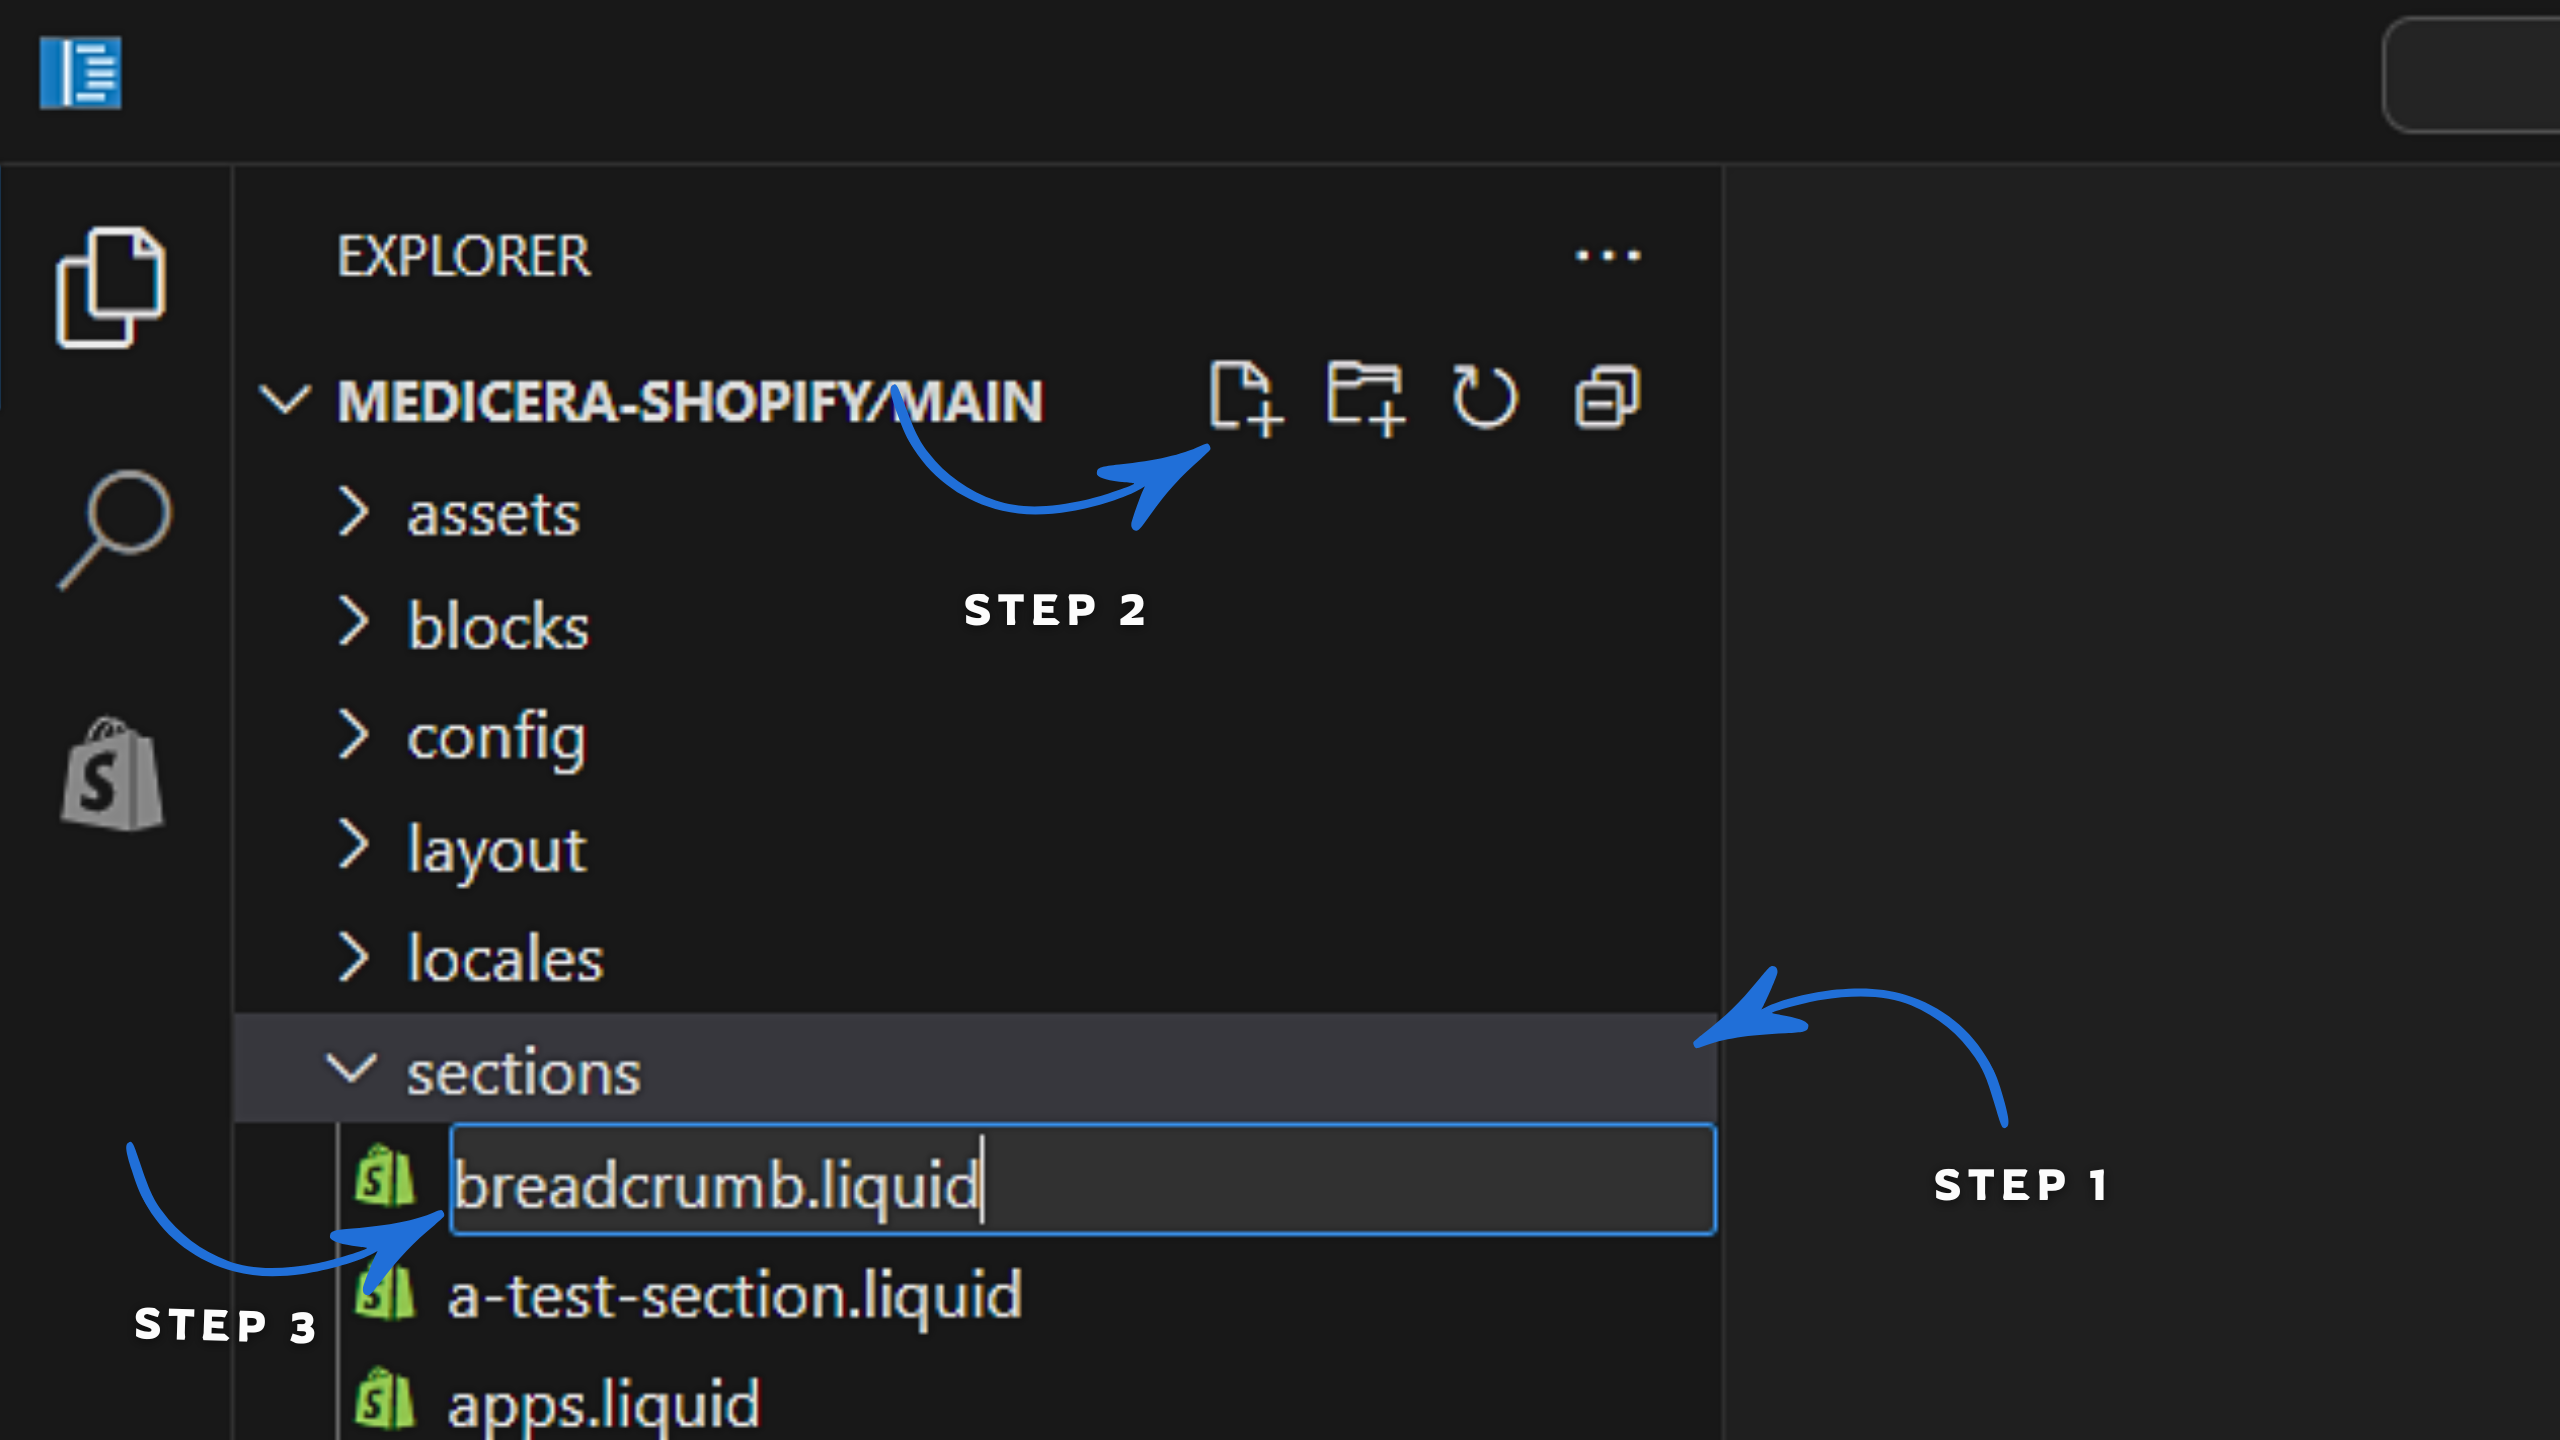This screenshot has width=2560, height=1440.
Task: Select the assets folder label
Action: pyautogui.click(x=493, y=515)
